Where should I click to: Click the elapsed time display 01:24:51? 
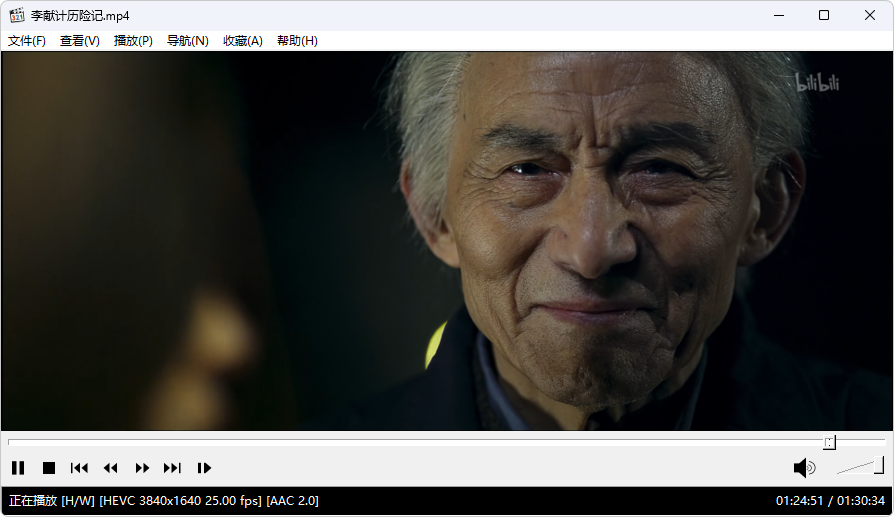(x=799, y=501)
